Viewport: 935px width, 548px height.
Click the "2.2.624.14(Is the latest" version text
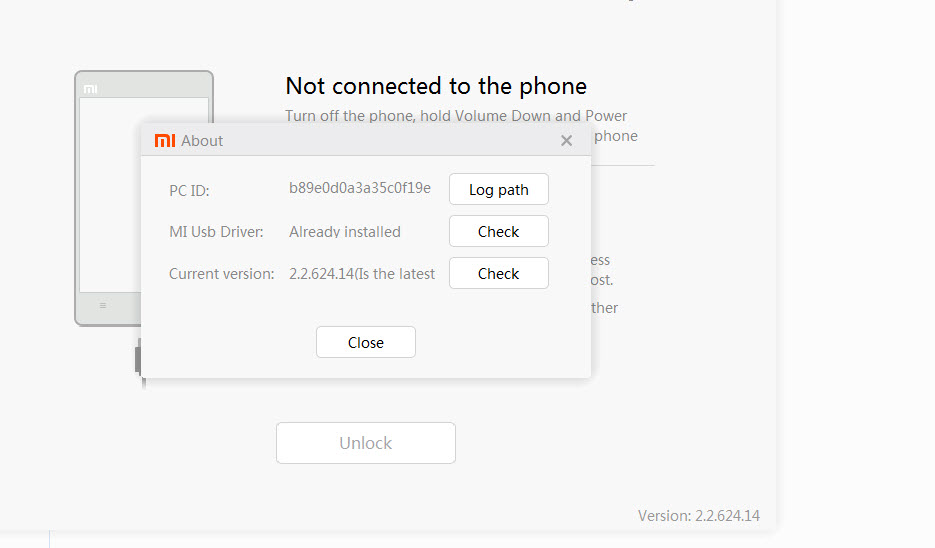(361, 274)
